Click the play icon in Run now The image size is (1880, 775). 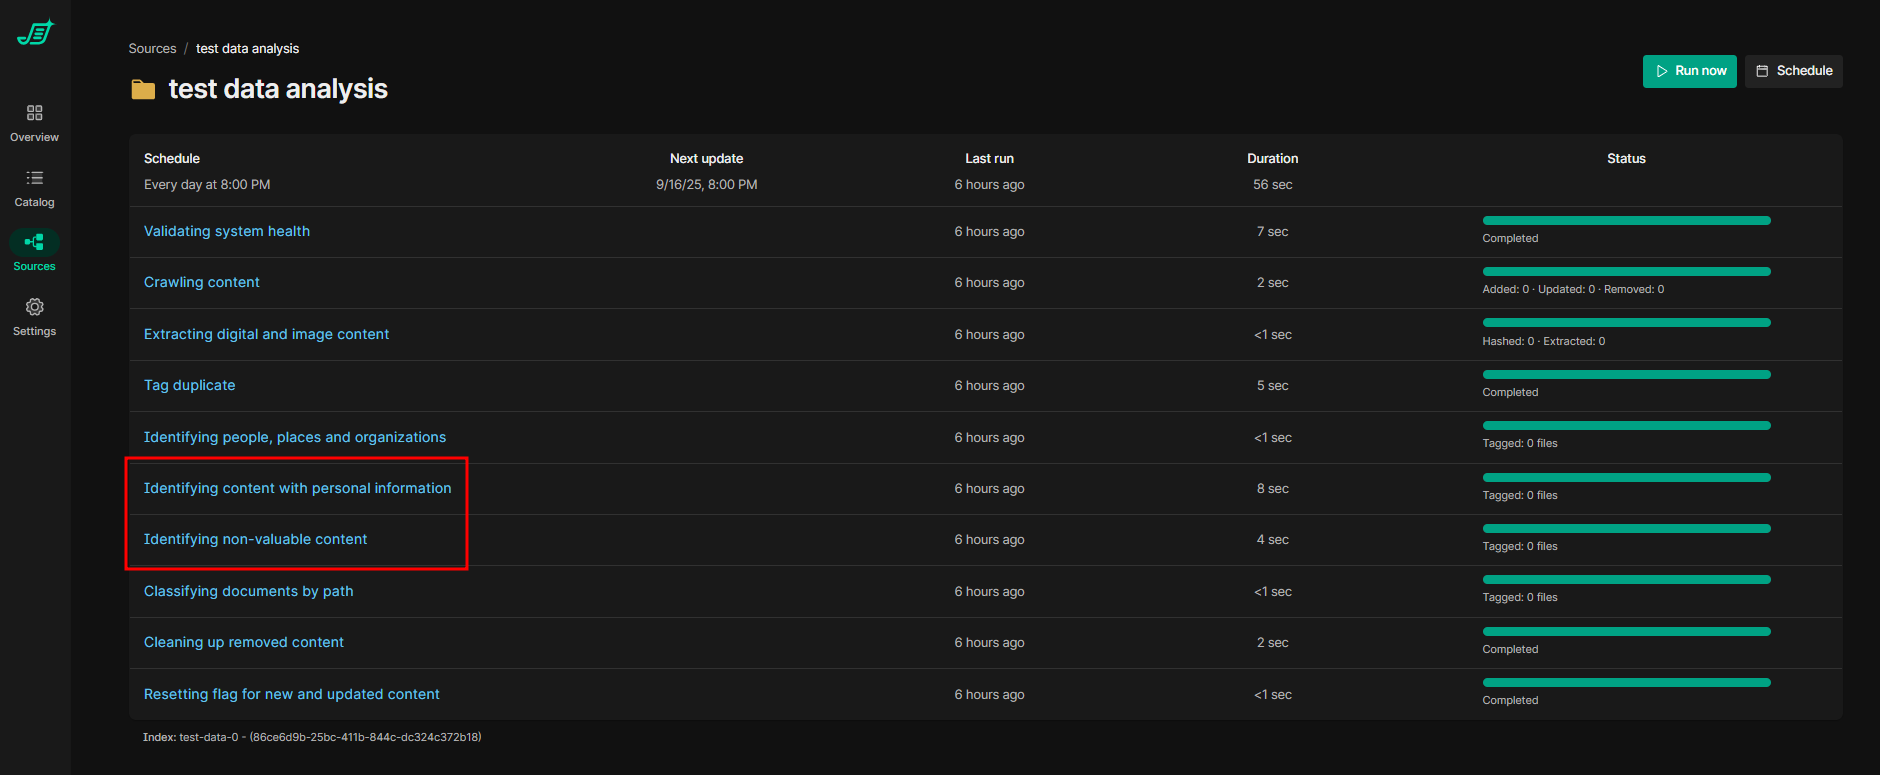(x=1662, y=71)
